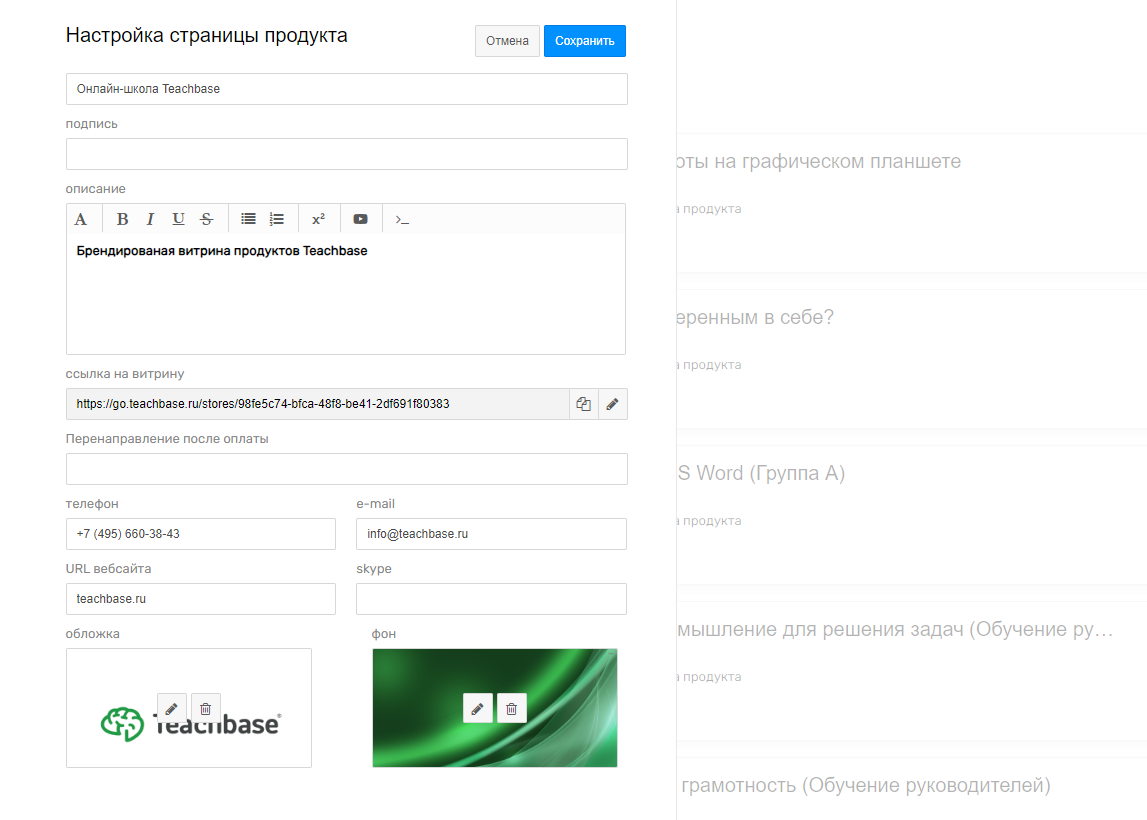Toggle strikethrough formatting in description editor

tap(206, 219)
